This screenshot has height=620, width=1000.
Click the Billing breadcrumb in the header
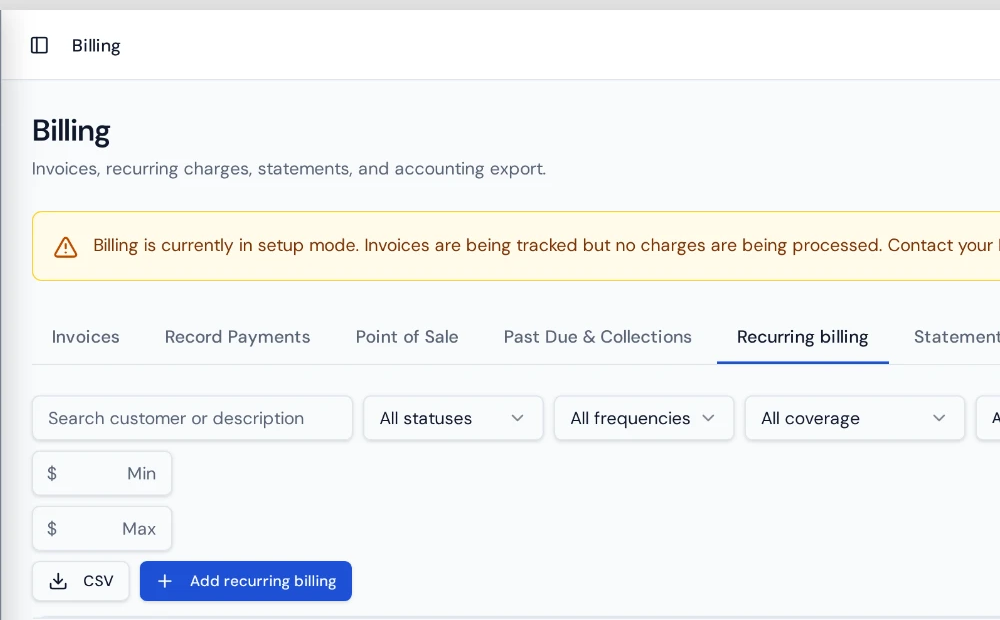click(96, 46)
